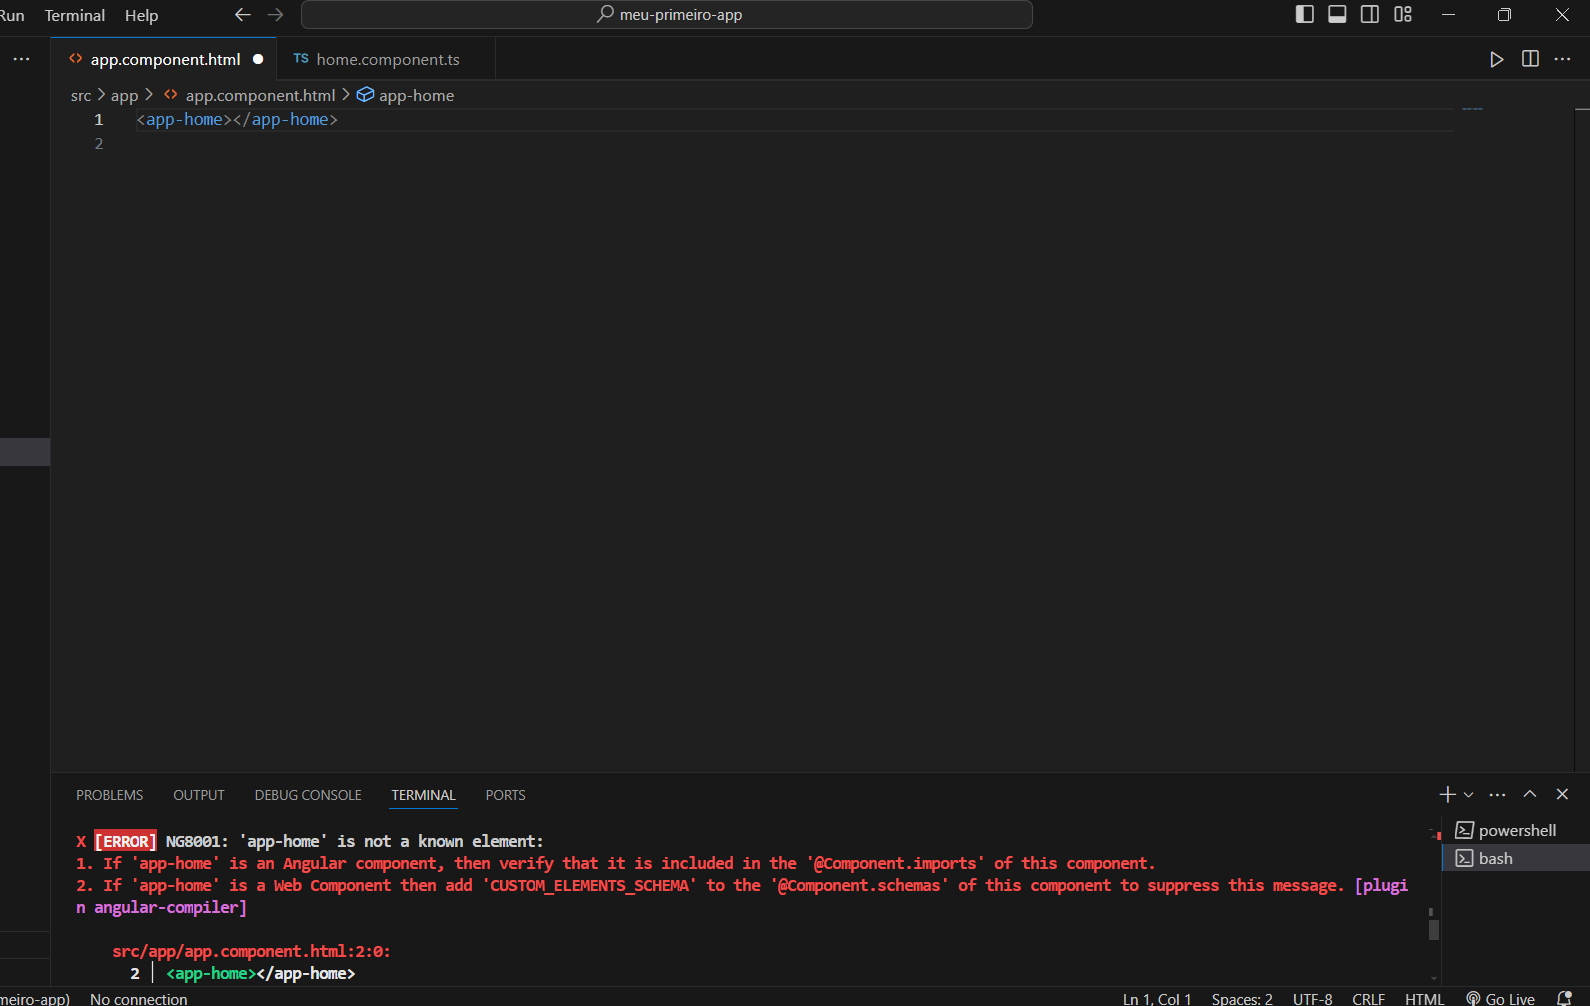Click app-home breadcrumb symbol
Viewport: 1590px width, 1006px height.
406,95
